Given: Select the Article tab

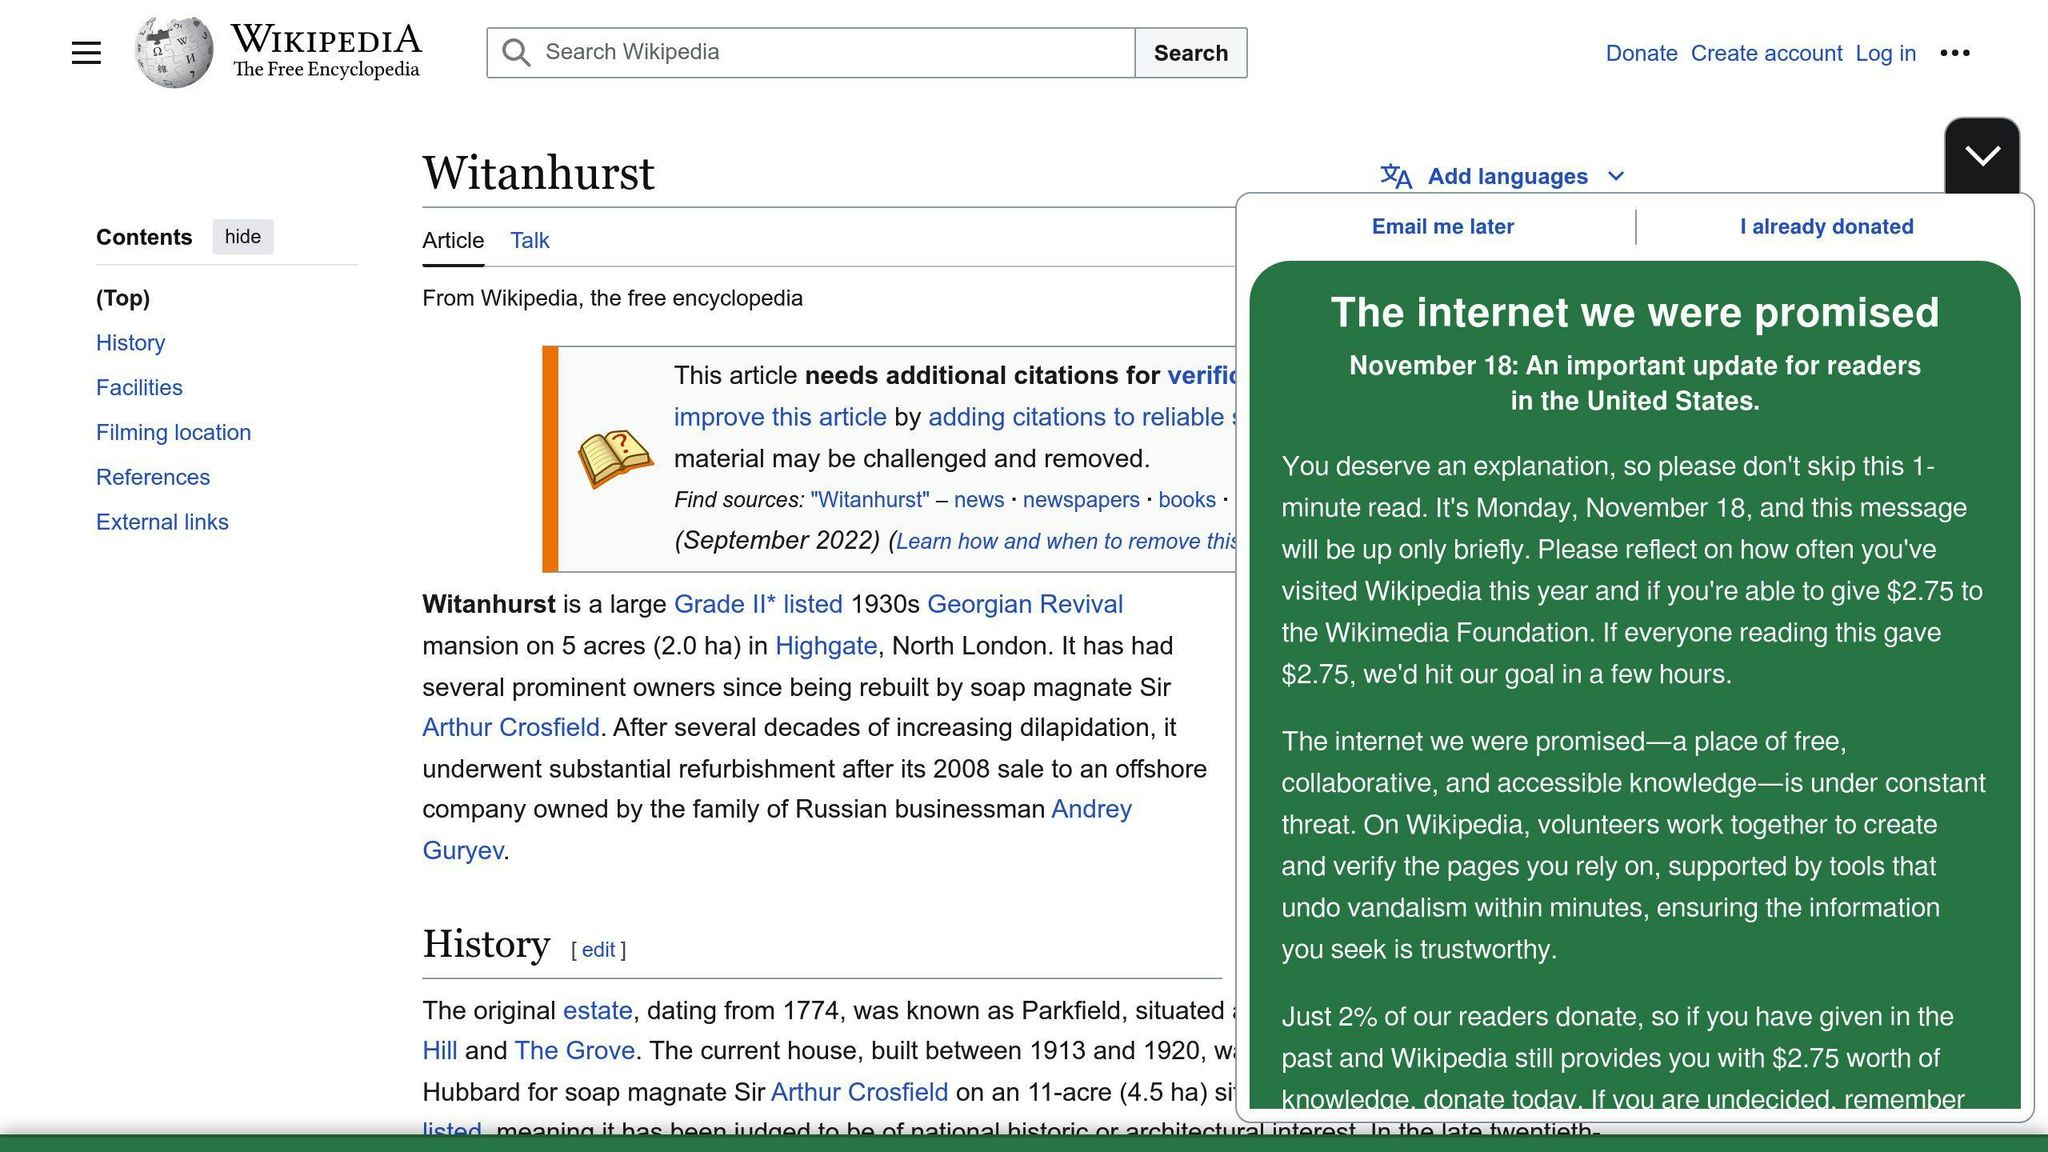Looking at the screenshot, I should click(x=453, y=241).
